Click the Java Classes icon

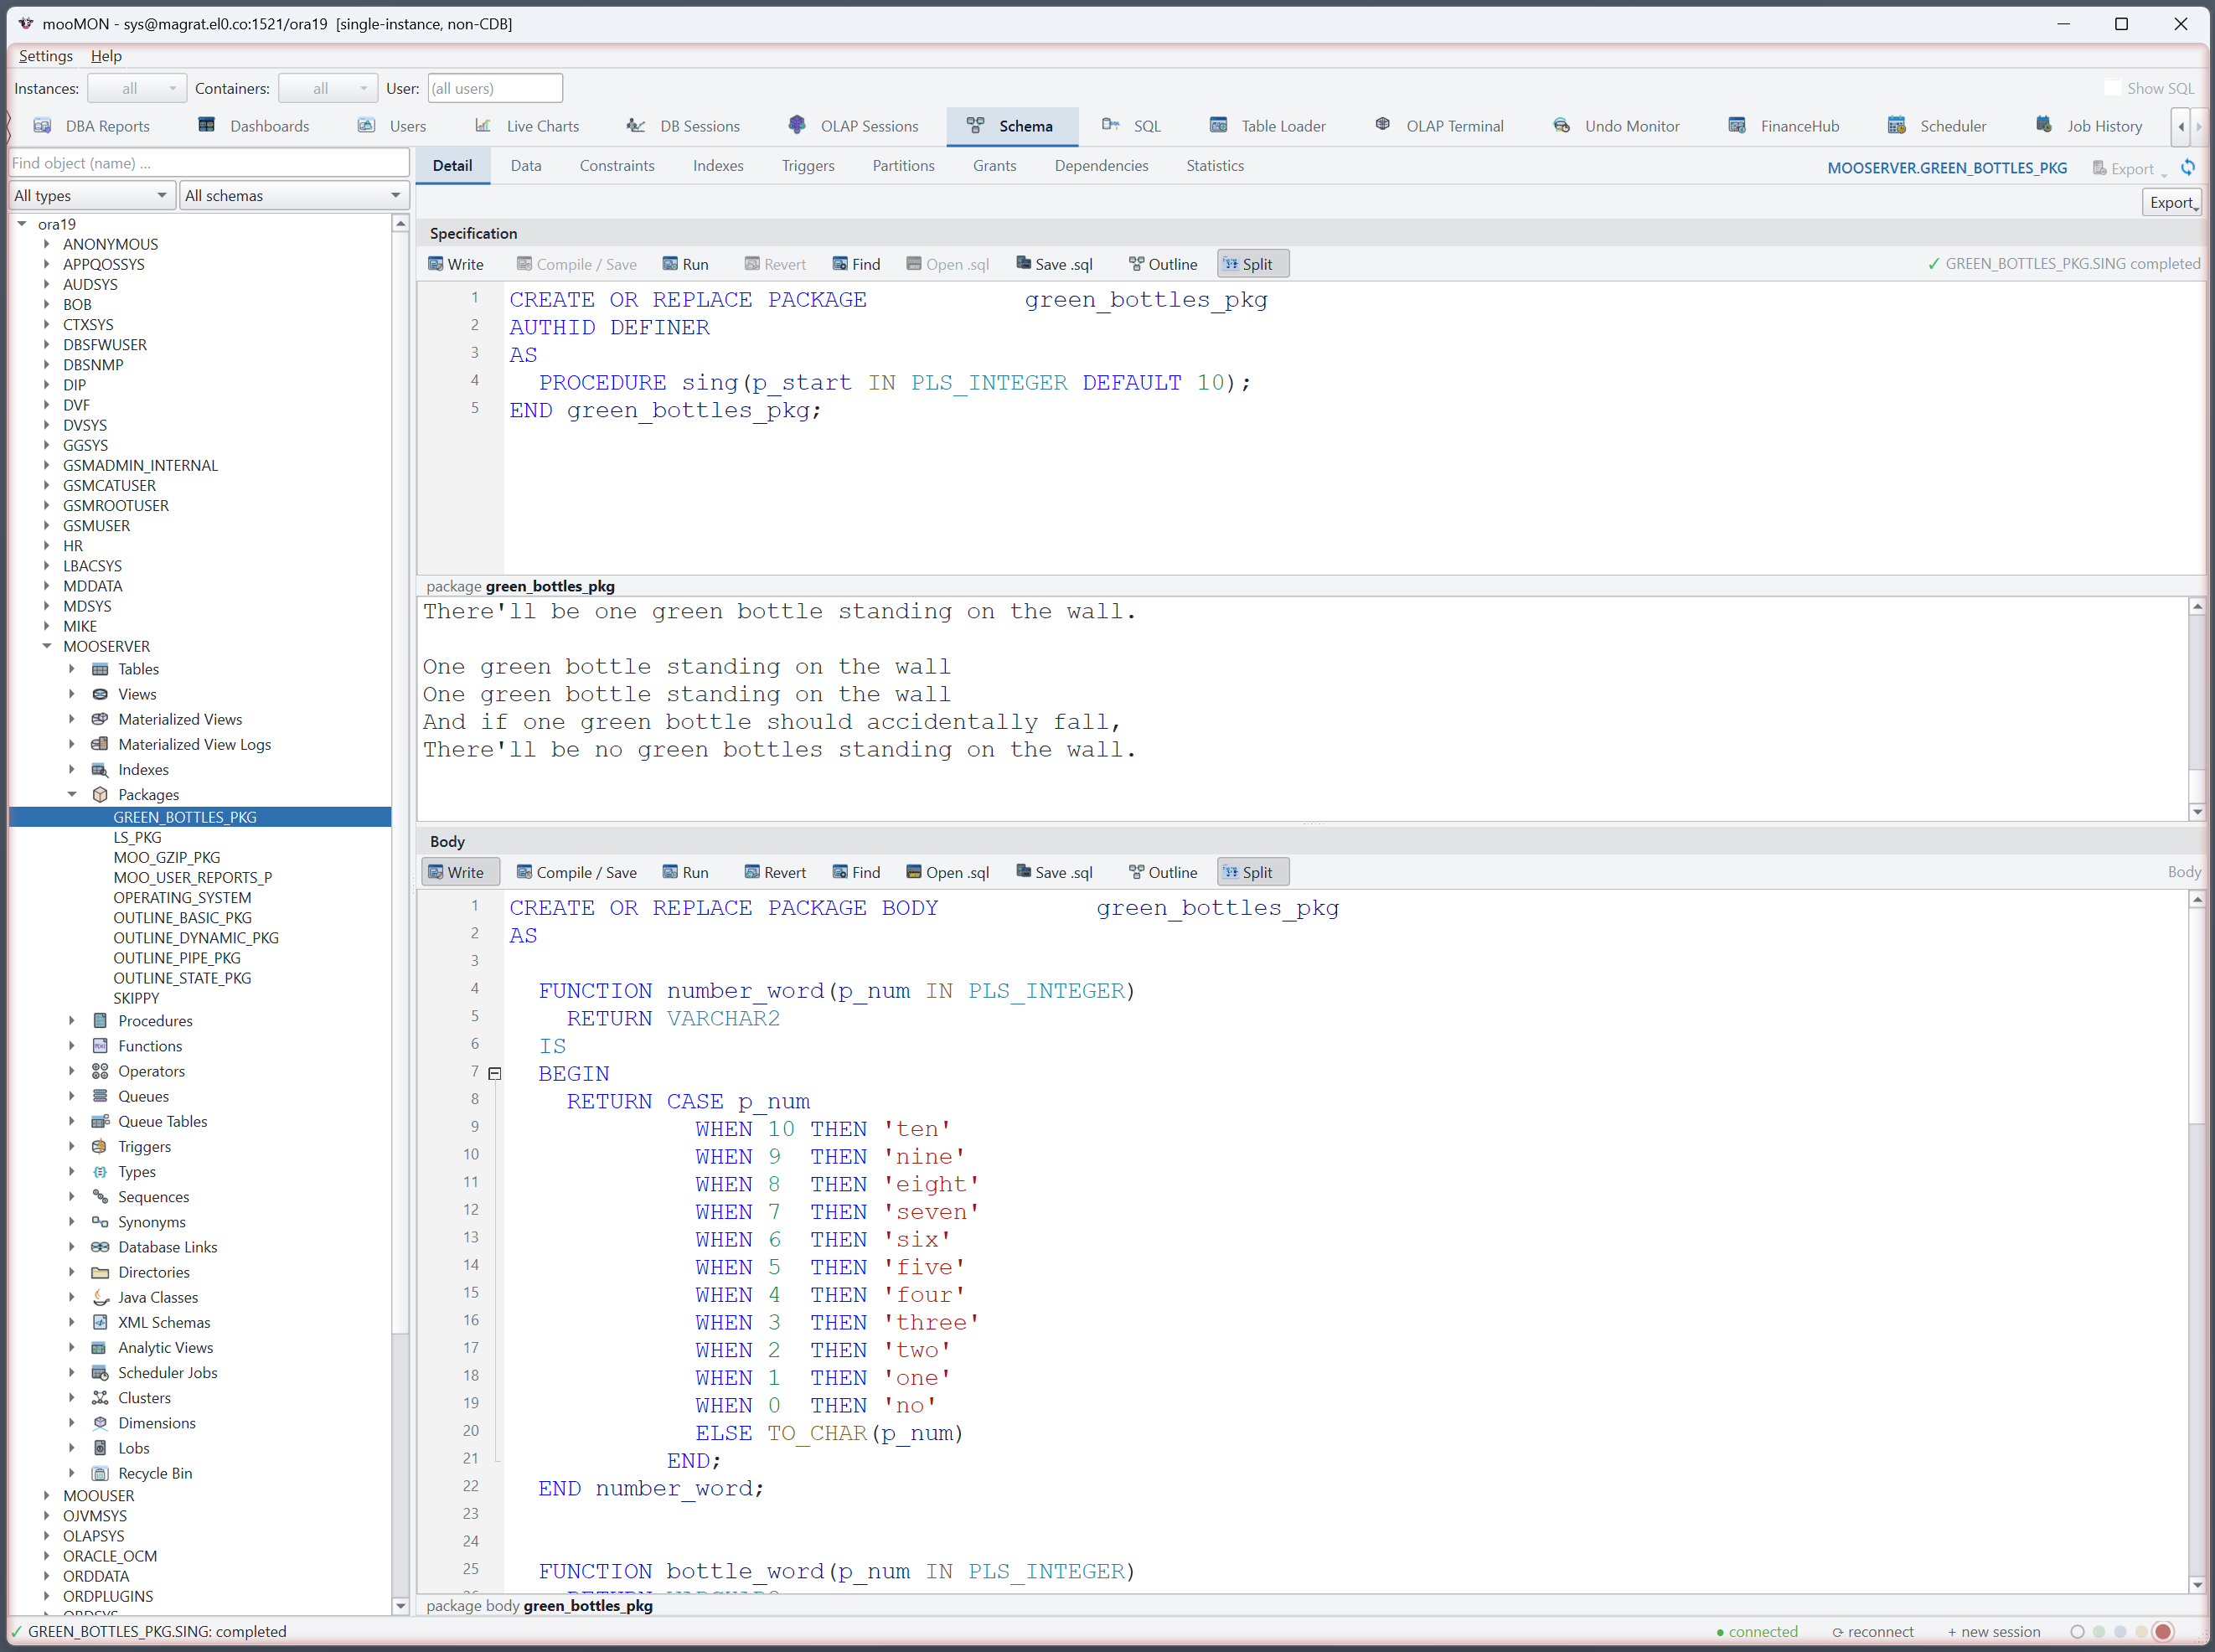(x=100, y=1297)
